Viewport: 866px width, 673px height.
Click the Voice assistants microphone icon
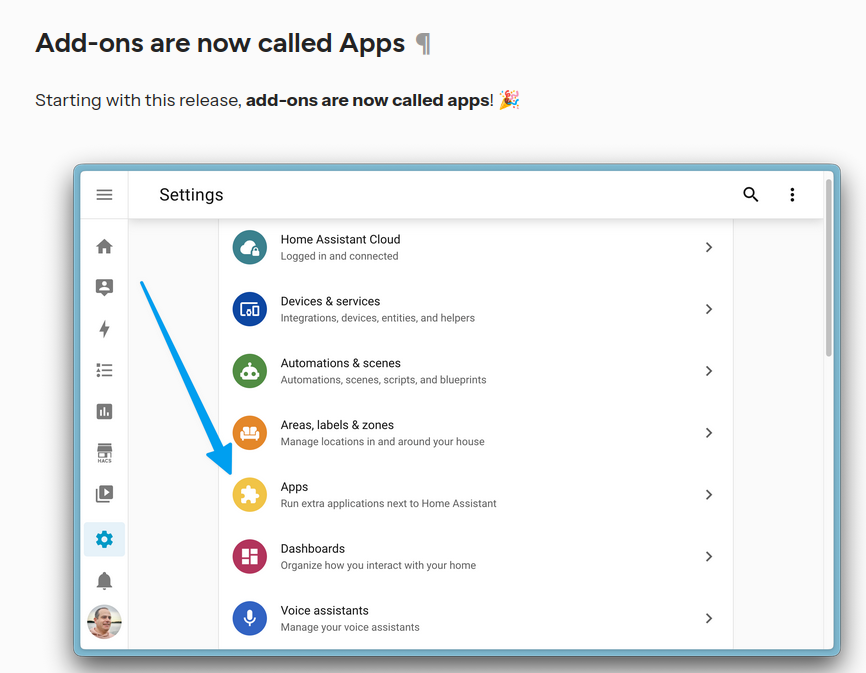pyautogui.click(x=250, y=618)
